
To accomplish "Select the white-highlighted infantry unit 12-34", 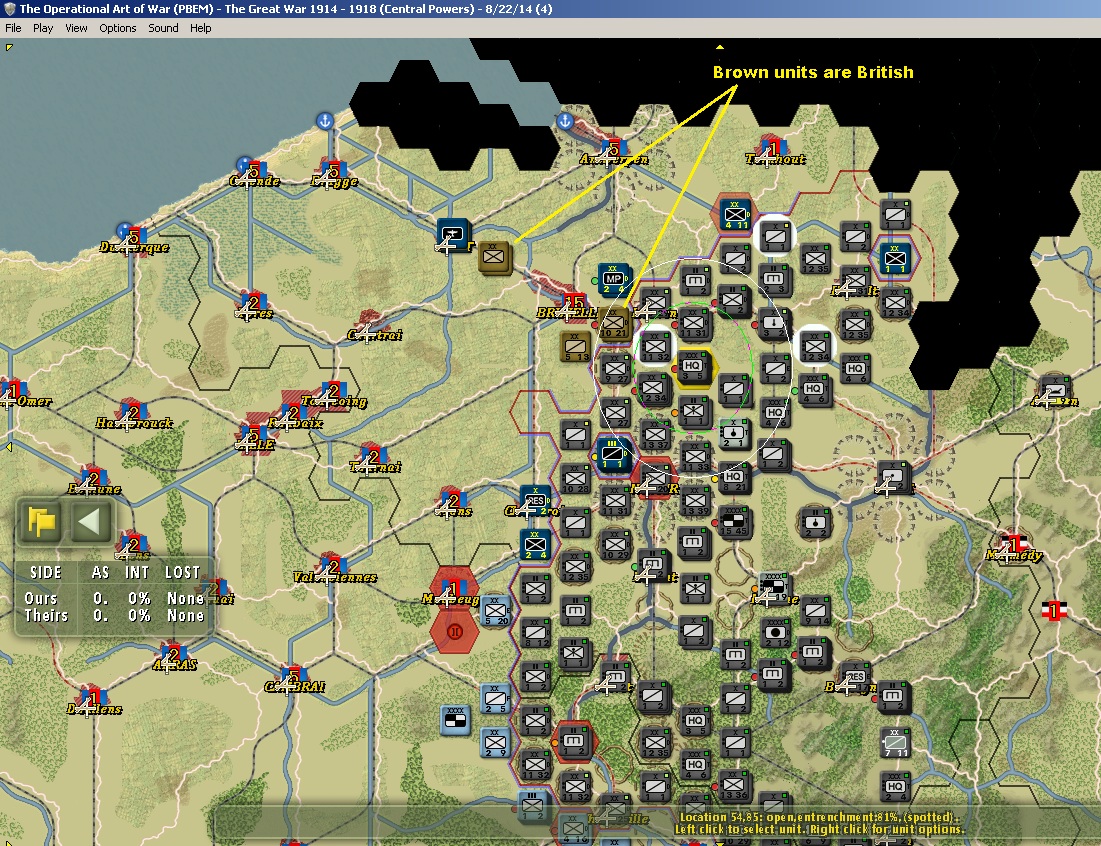I will (x=815, y=346).
